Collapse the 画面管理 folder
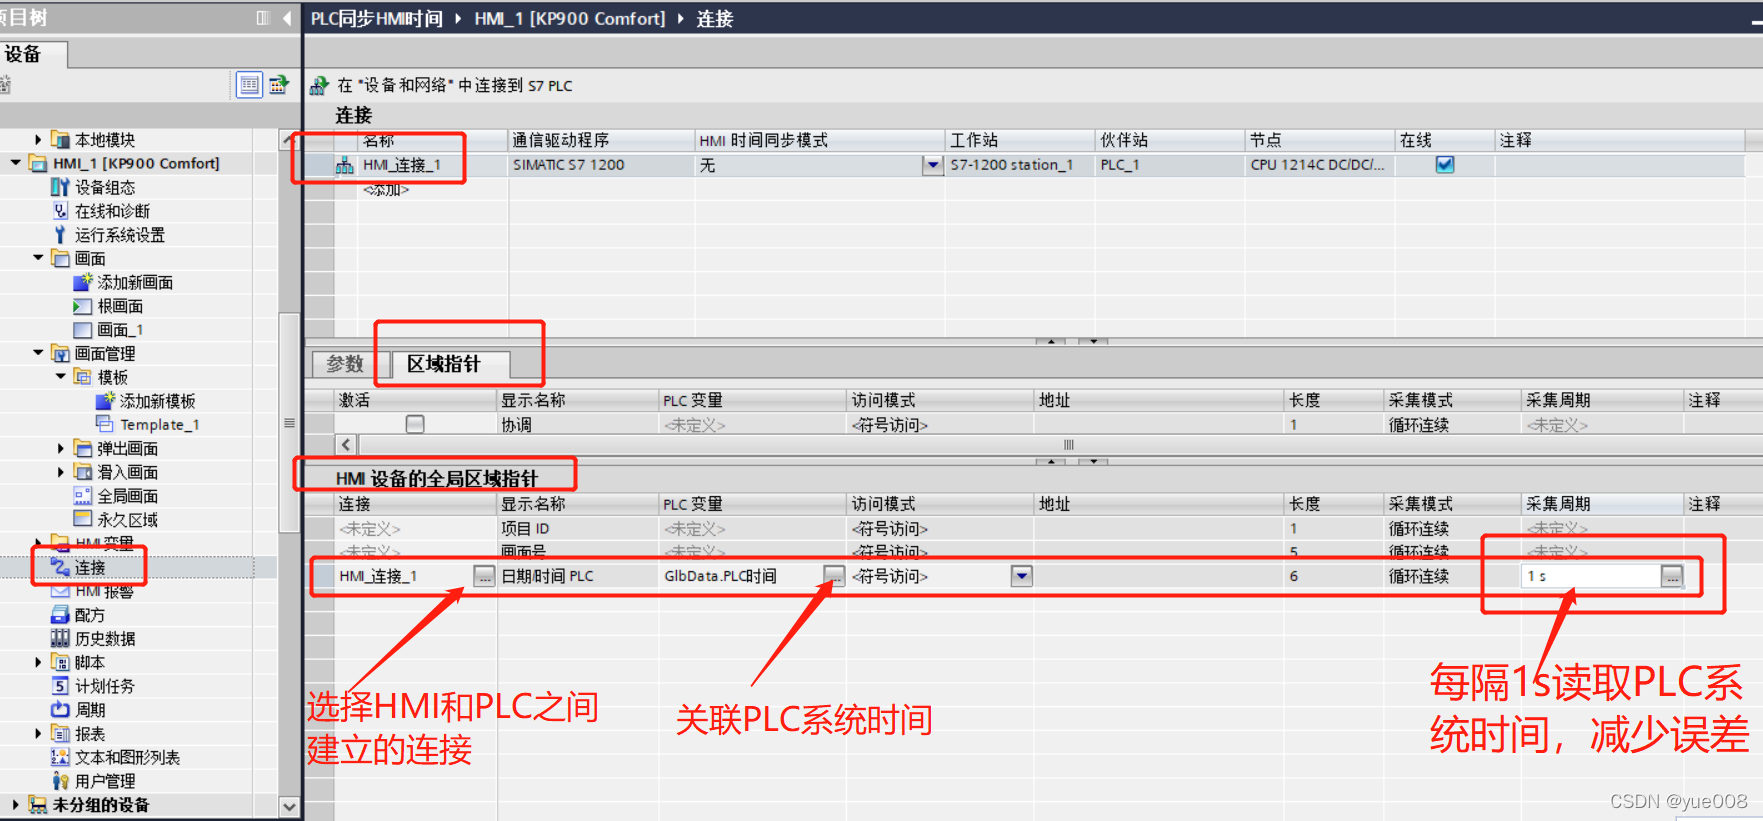The width and height of the screenshot is (1763, 821). (x=38, y=353)
